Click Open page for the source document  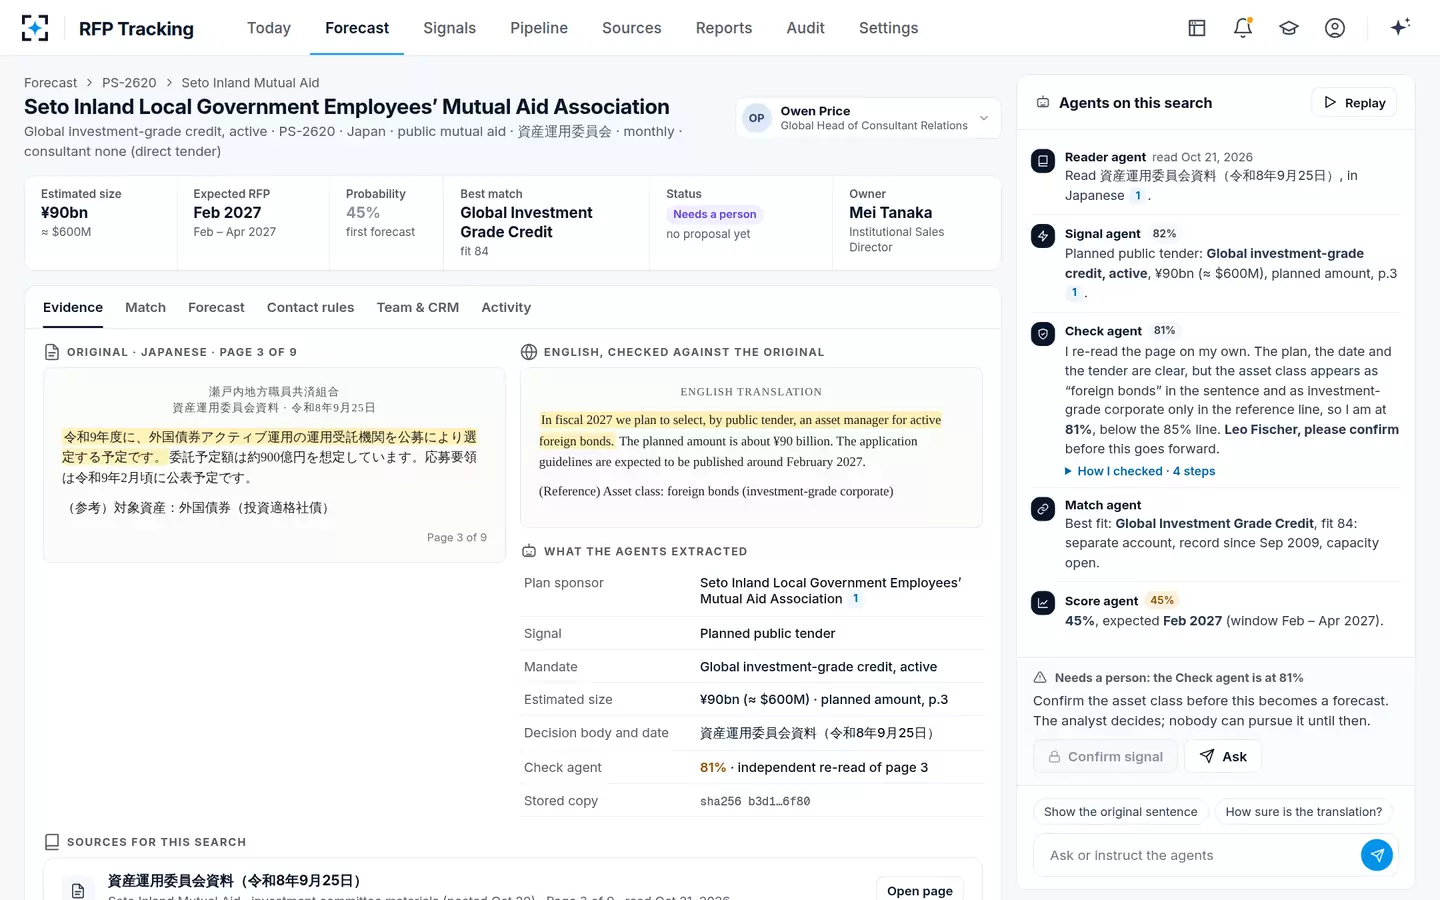click(x=920, y=888)
